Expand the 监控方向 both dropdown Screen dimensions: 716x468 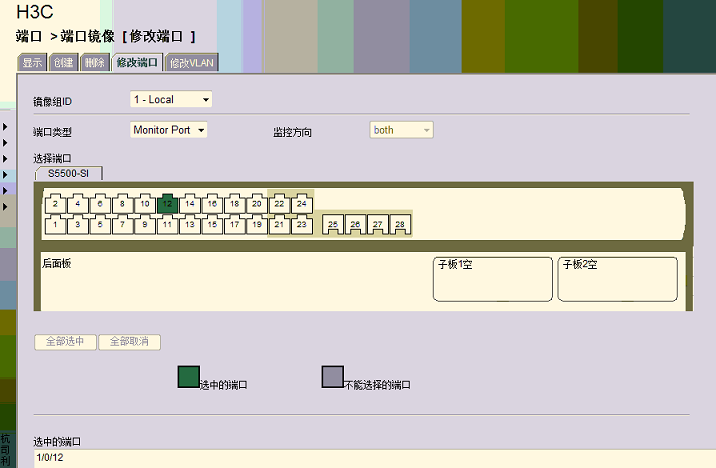[x=401, y=130]
